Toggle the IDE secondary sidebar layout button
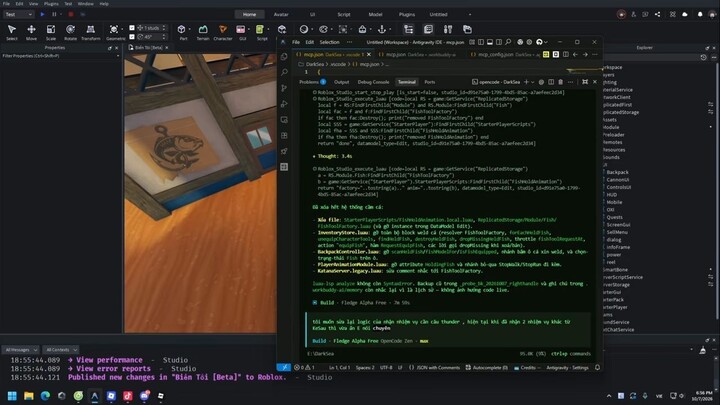720x405 pixels. point(499,42)
